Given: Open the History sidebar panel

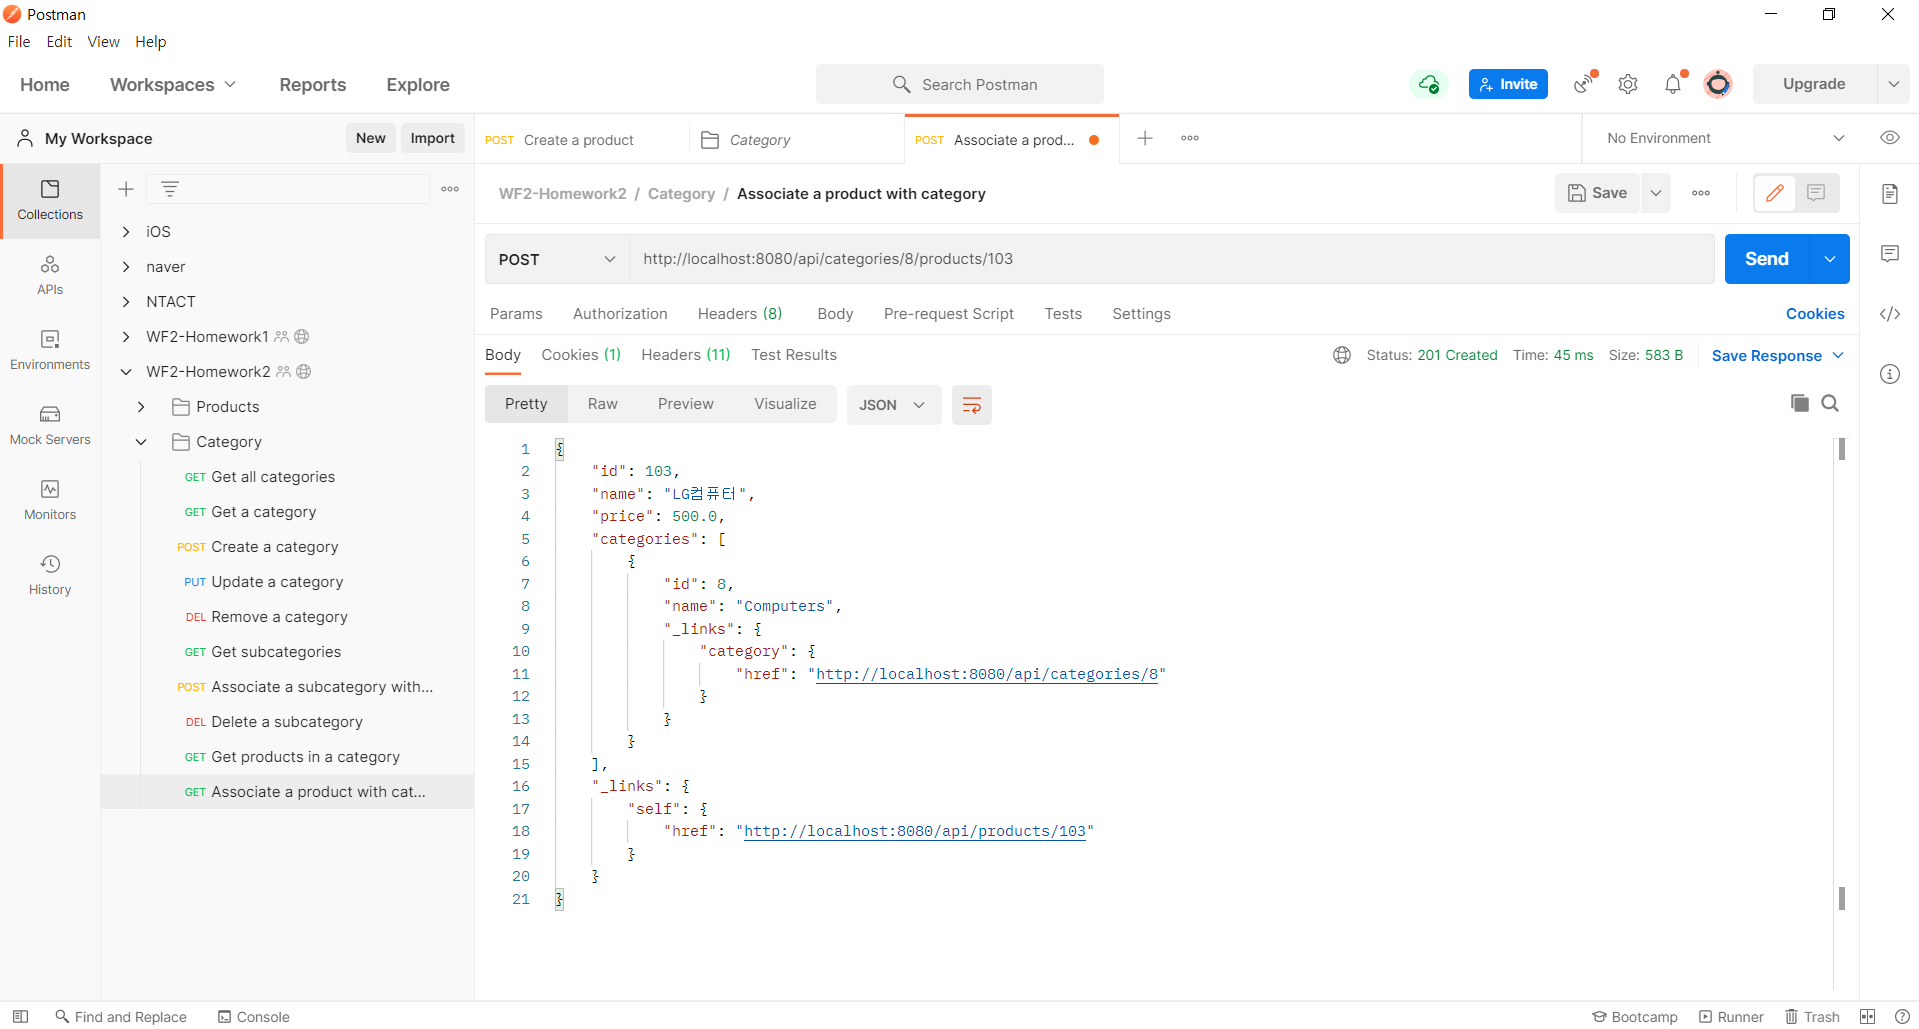Looking at the screenshot, I should click(50, 575).
